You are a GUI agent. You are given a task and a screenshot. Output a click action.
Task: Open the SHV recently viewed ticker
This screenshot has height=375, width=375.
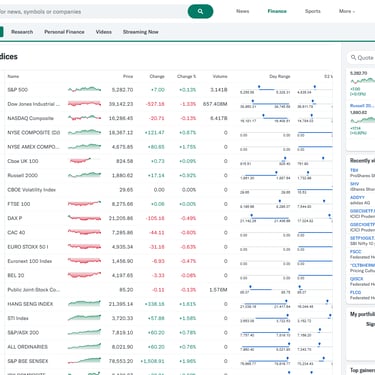tap(355, 184)
